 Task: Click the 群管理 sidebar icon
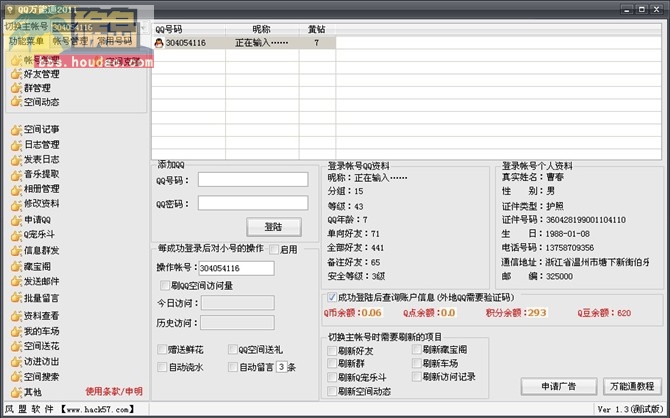[16, 88]
